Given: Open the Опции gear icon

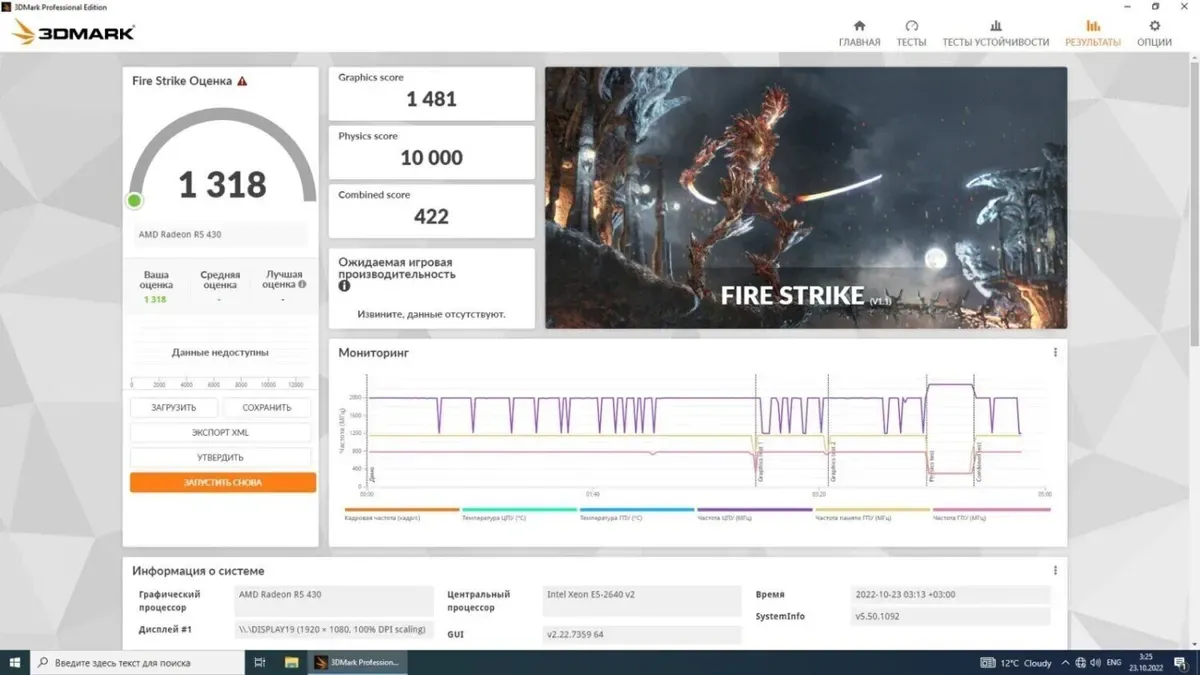Looking at the screenshot, I should pos(1154,27).
